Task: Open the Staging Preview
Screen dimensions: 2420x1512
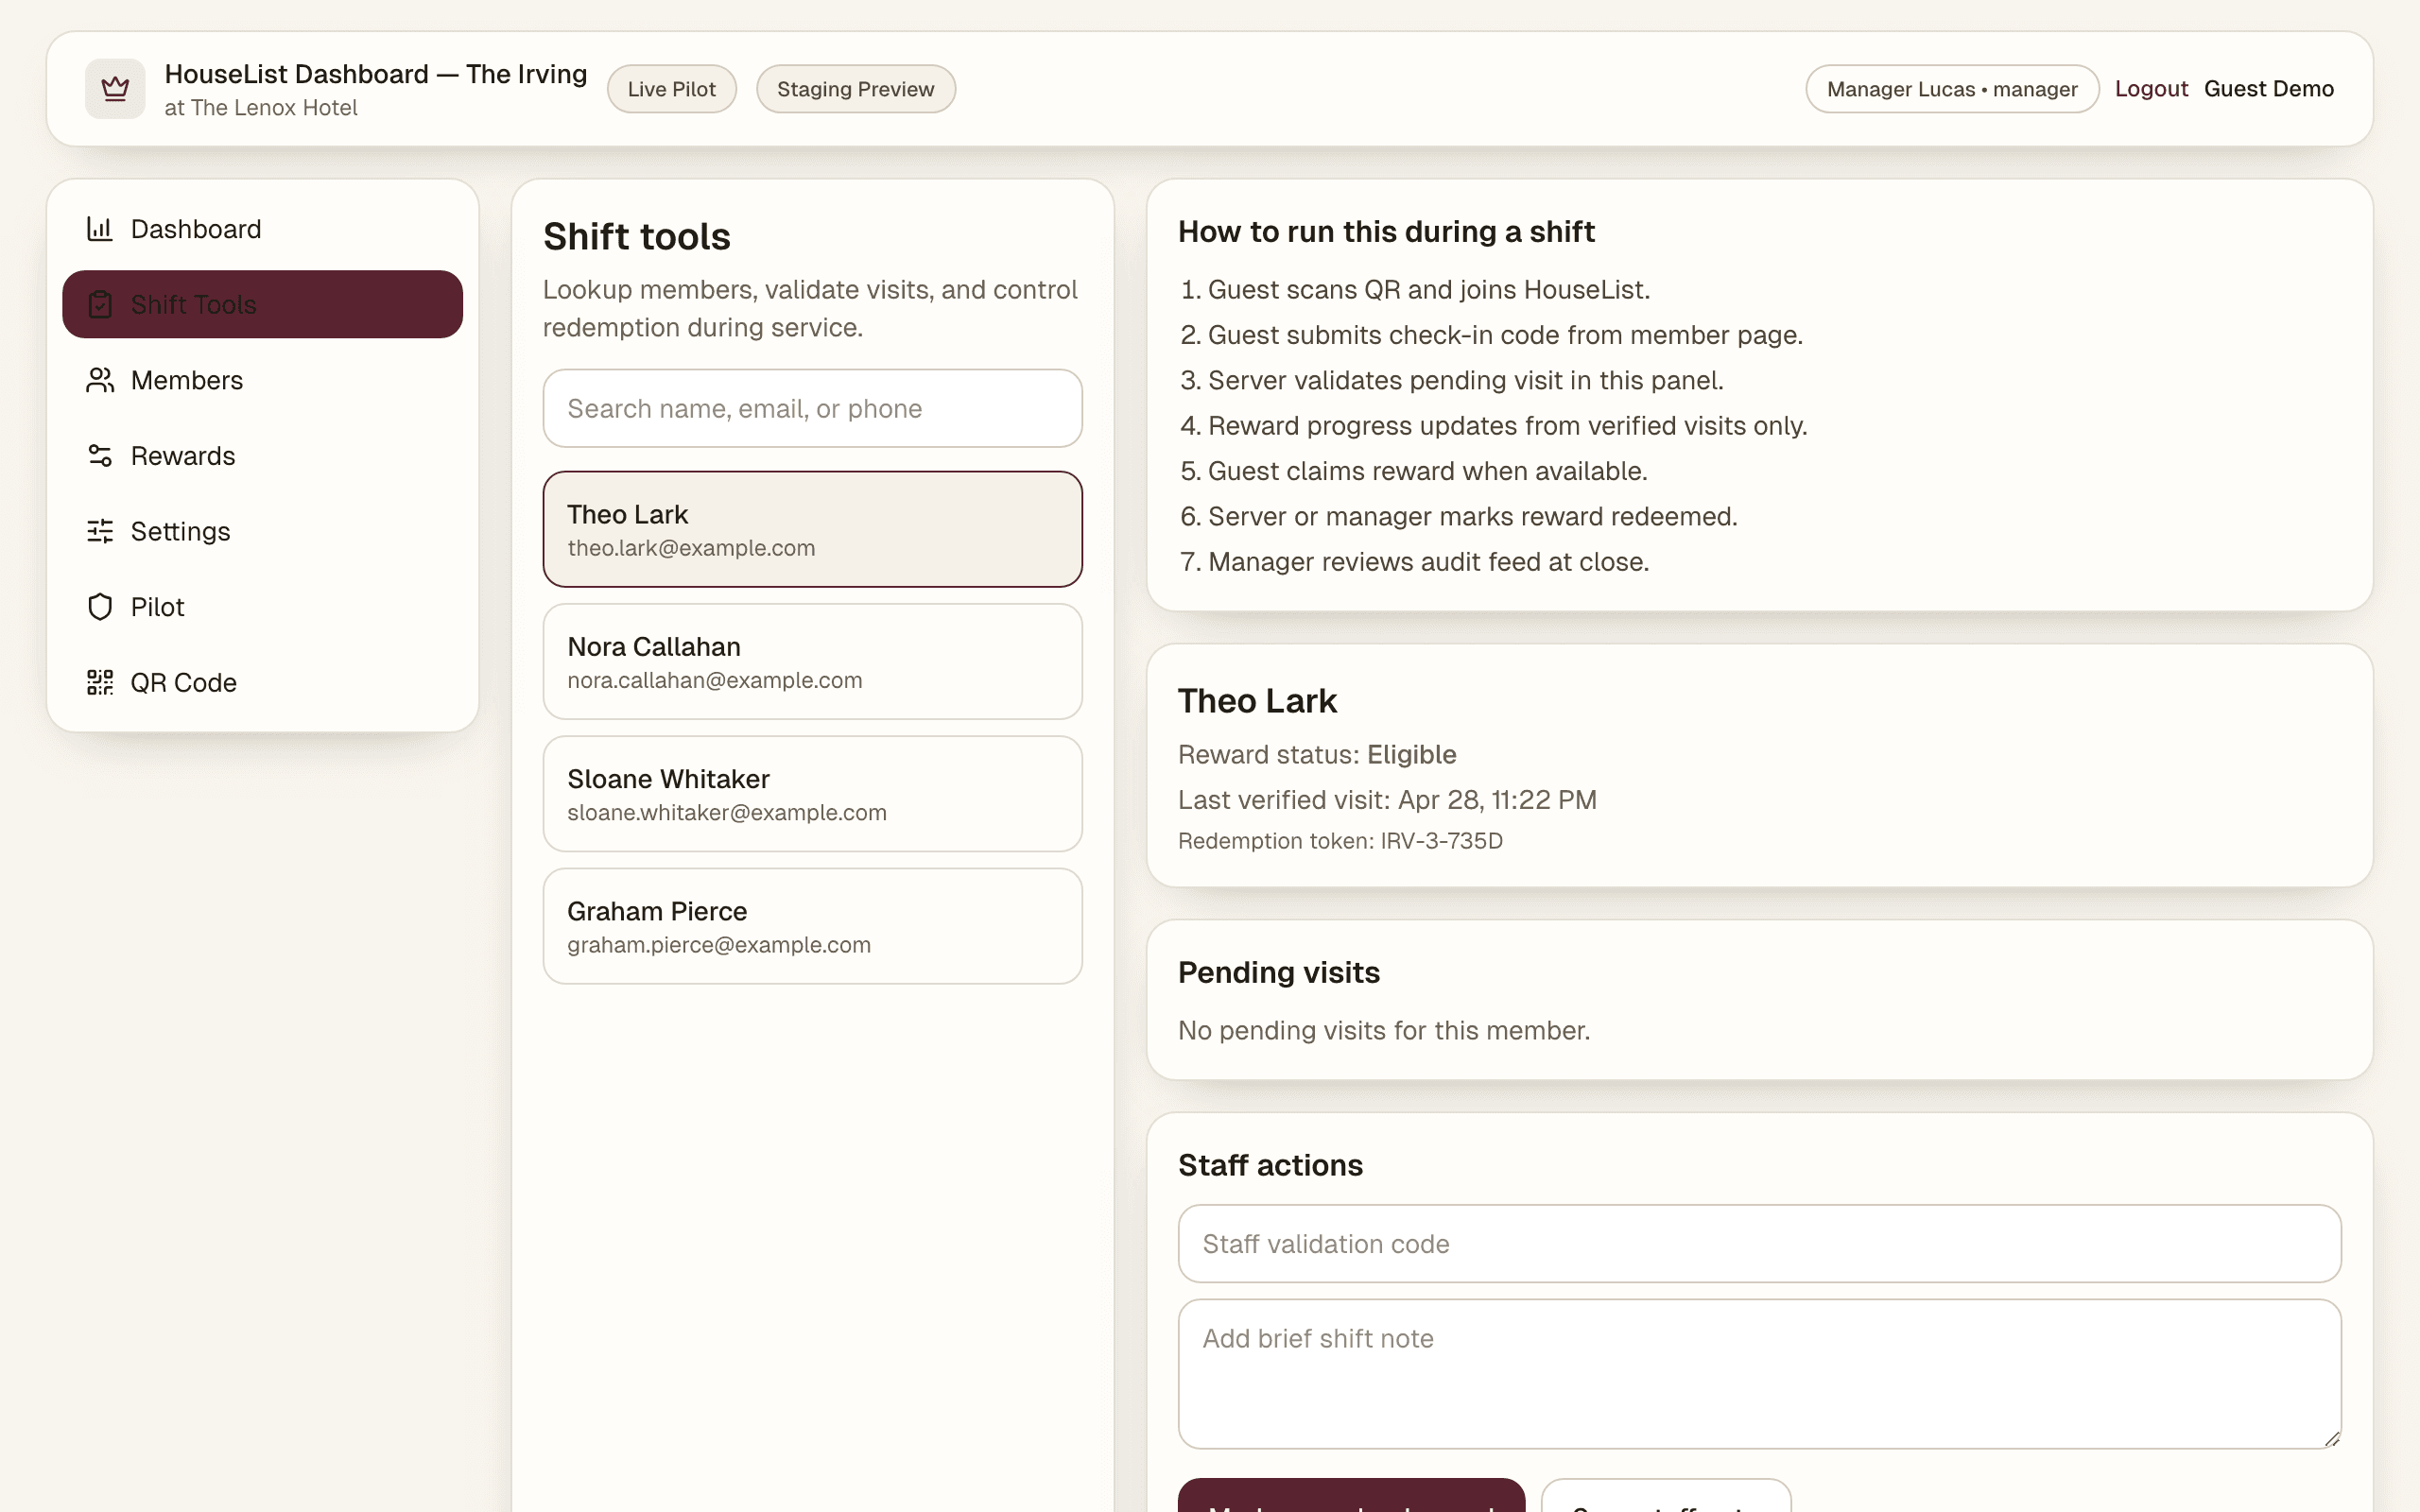Action: [855, 88]
